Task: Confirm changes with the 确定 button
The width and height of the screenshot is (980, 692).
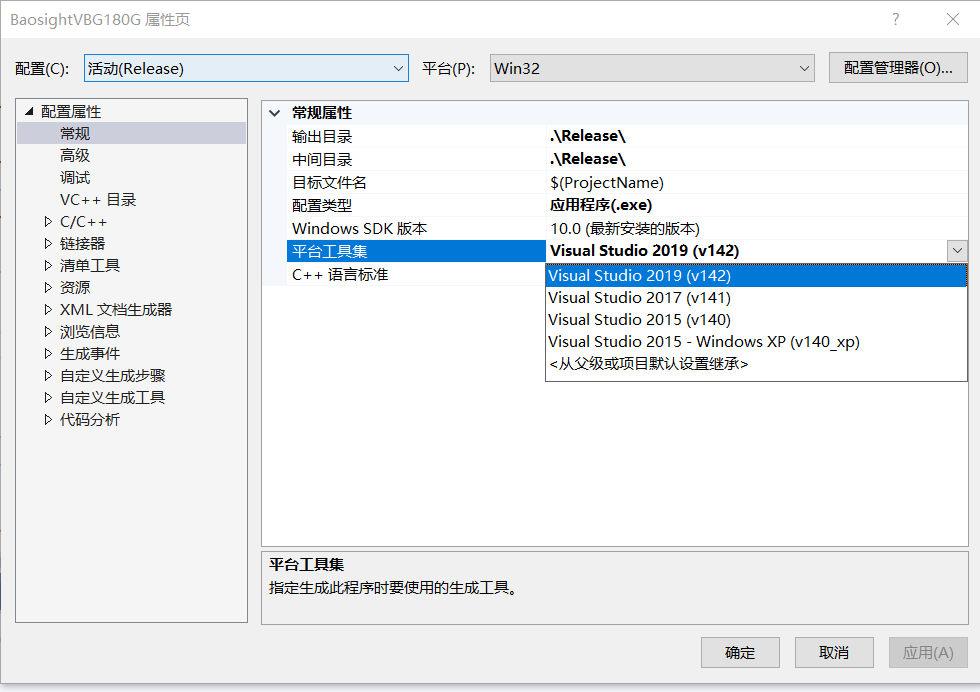Action: tap(739, 652)
